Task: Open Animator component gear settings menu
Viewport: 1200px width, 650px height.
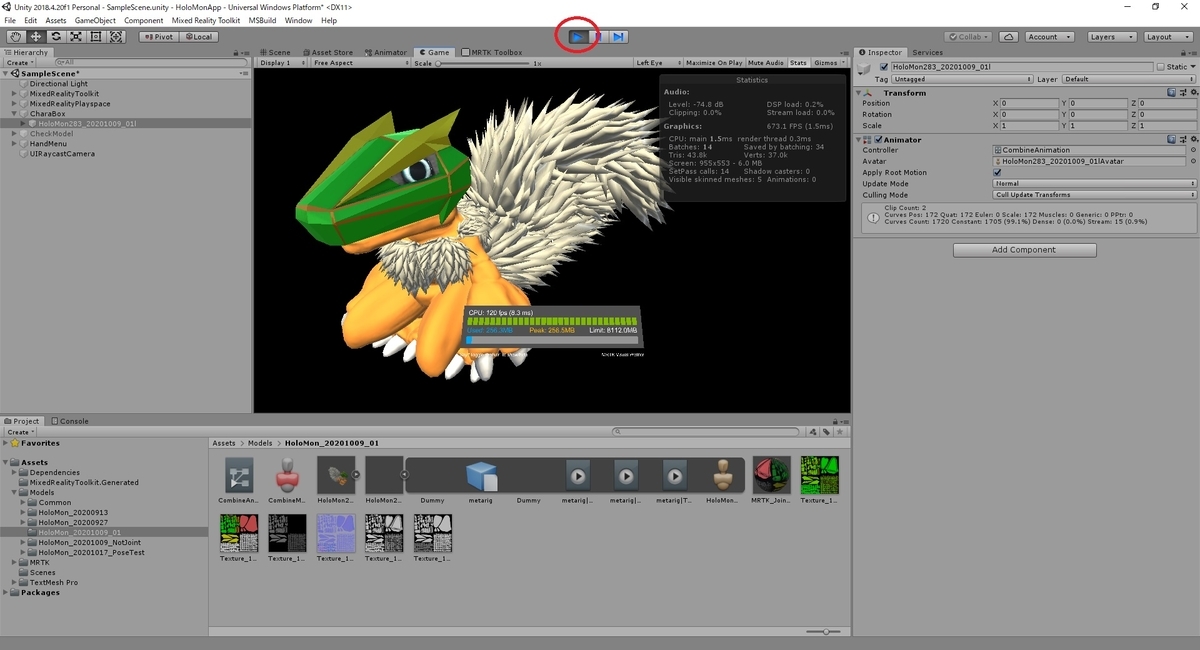Action: pyautogui.click(x=1192, y=140)
